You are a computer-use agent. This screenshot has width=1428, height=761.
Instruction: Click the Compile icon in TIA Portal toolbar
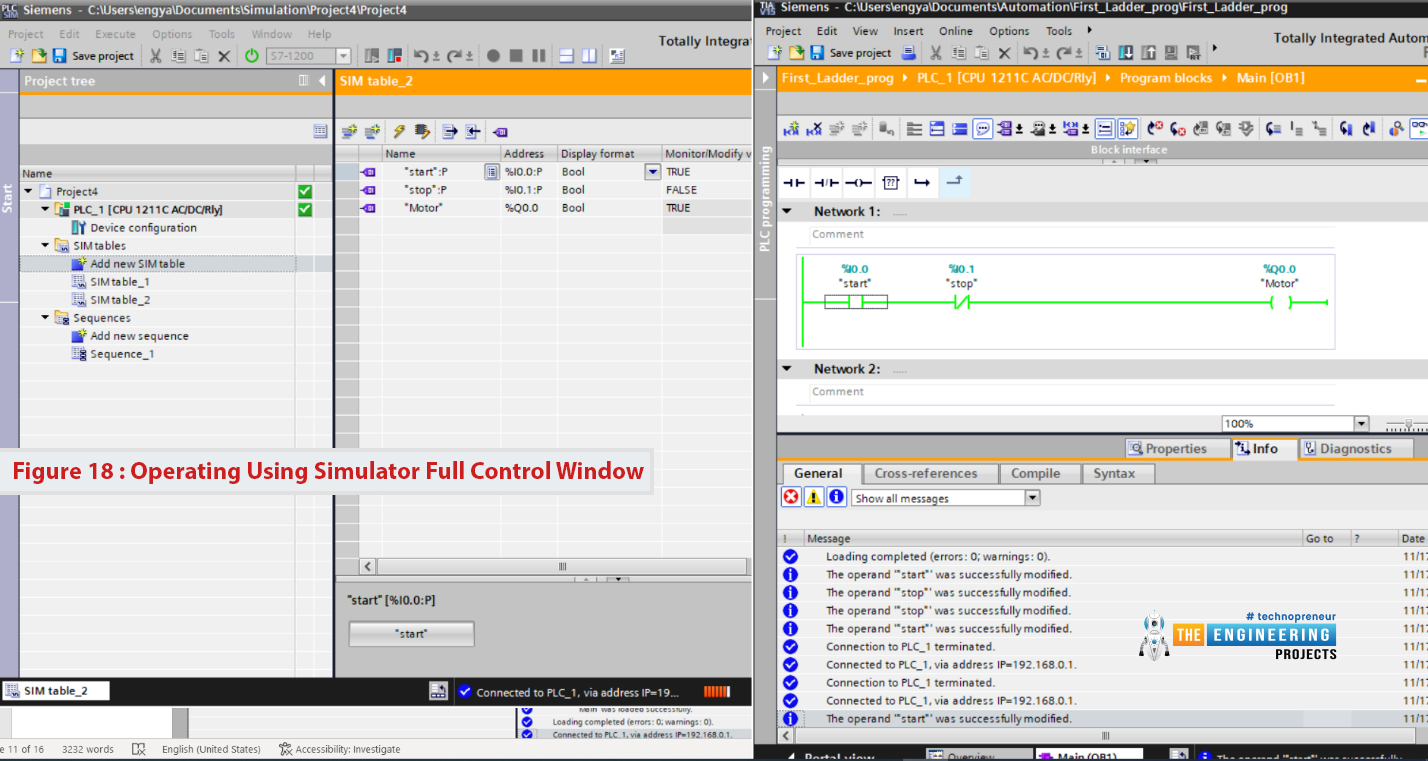[1104, 53]
